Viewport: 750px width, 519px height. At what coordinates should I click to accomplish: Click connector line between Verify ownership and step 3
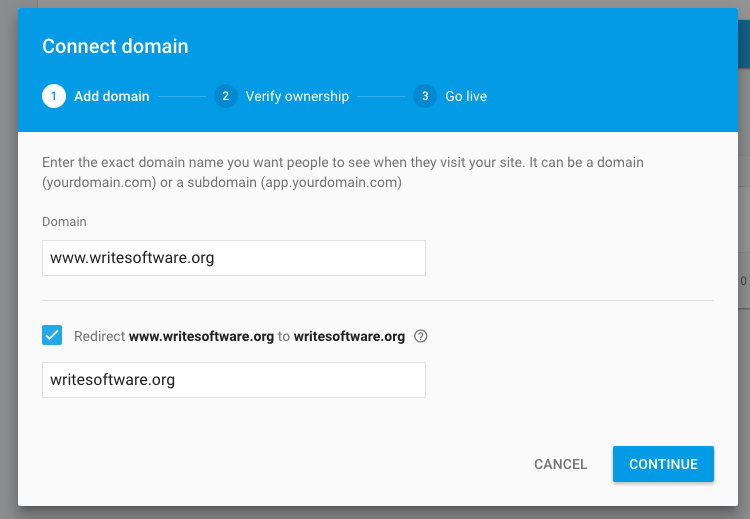(381, 97)
